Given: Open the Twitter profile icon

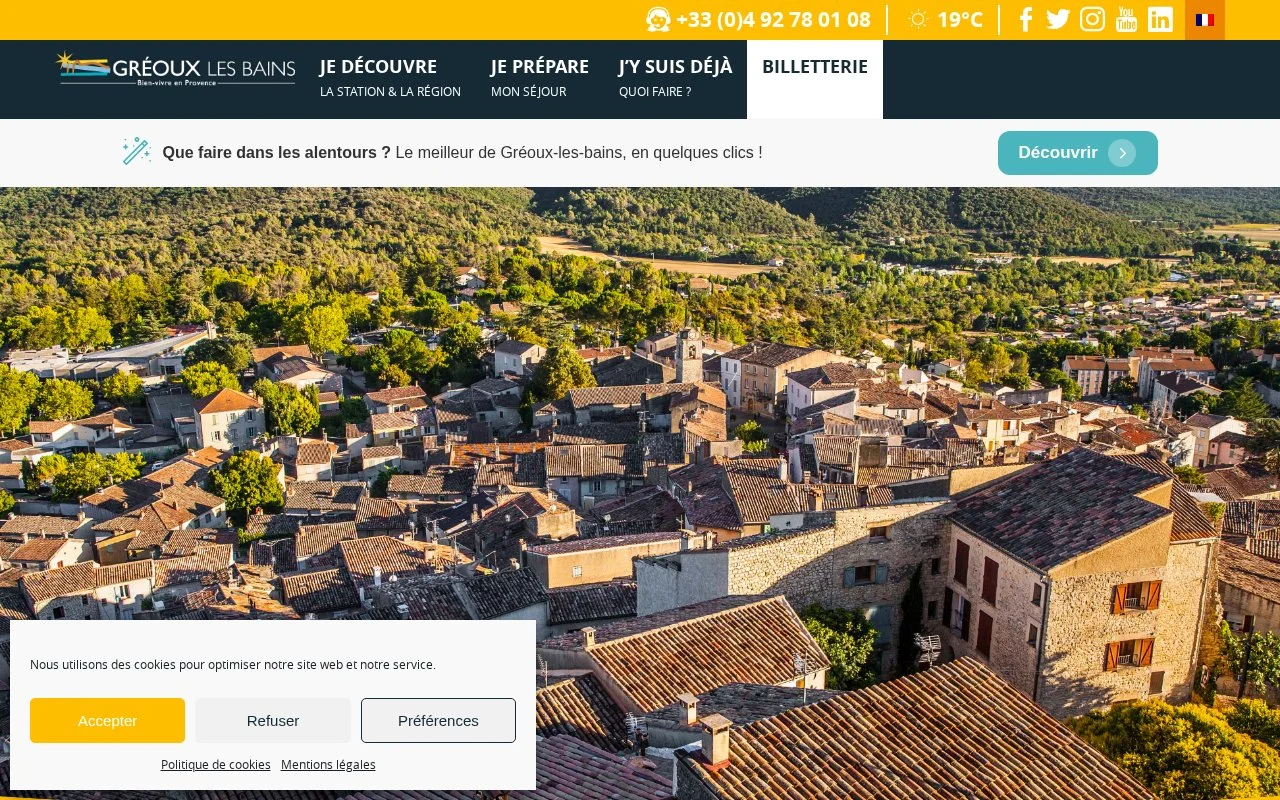Looking at the screenshot, I should pos(1058,20).
